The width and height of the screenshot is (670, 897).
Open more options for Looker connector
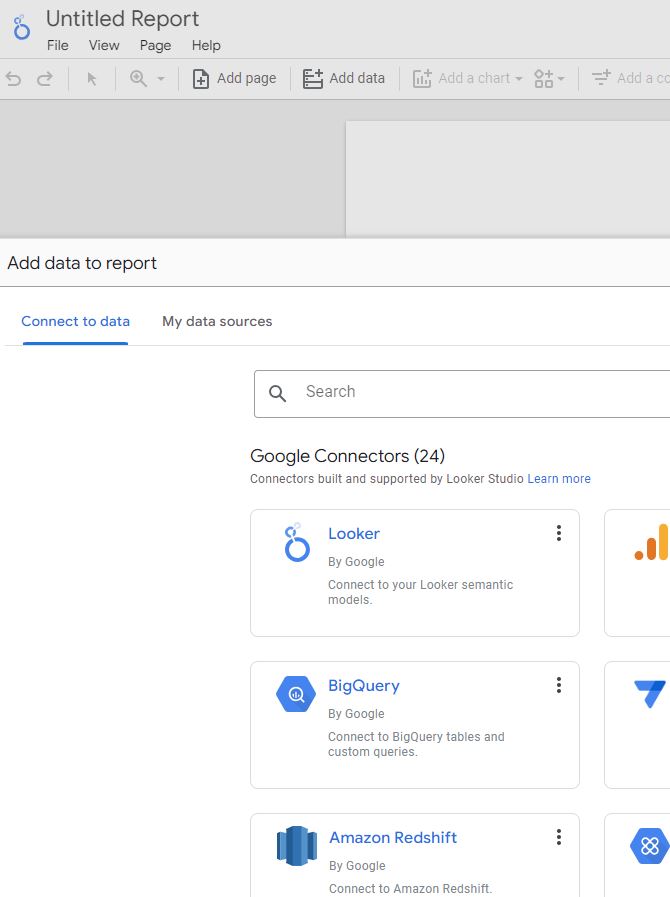[x=559, y=533]
